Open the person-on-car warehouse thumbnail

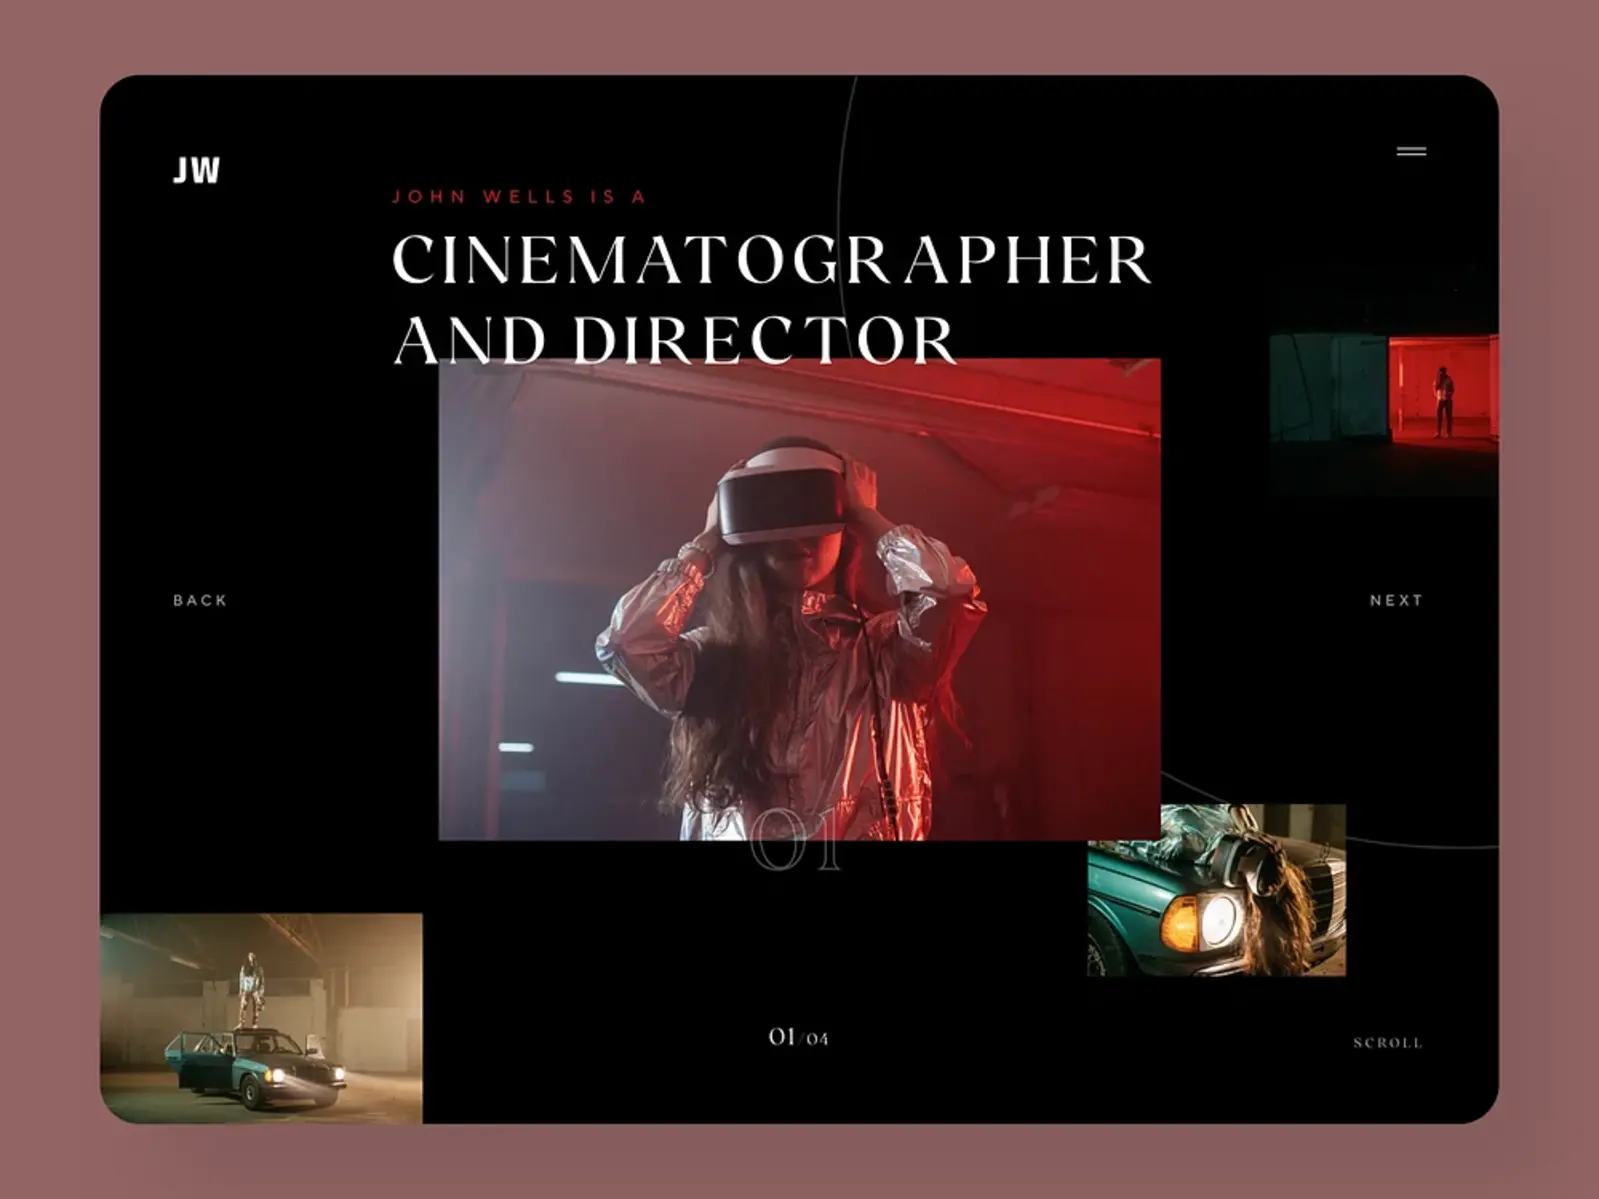point(261,1018)
